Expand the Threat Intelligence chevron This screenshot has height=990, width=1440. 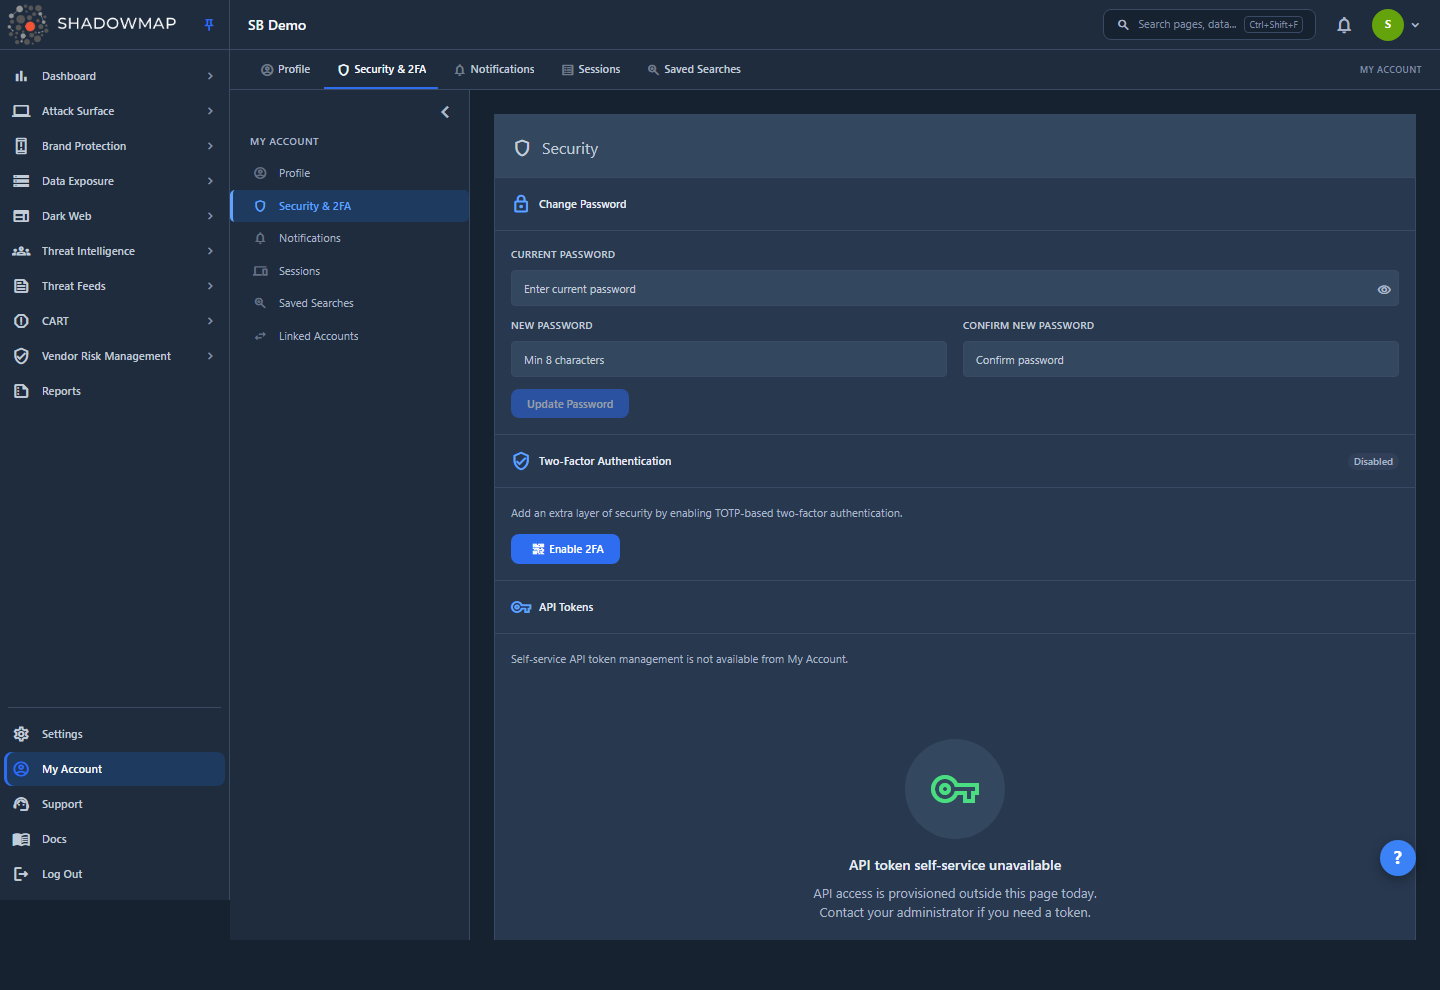pyautogui.click(x=210, y=251)
